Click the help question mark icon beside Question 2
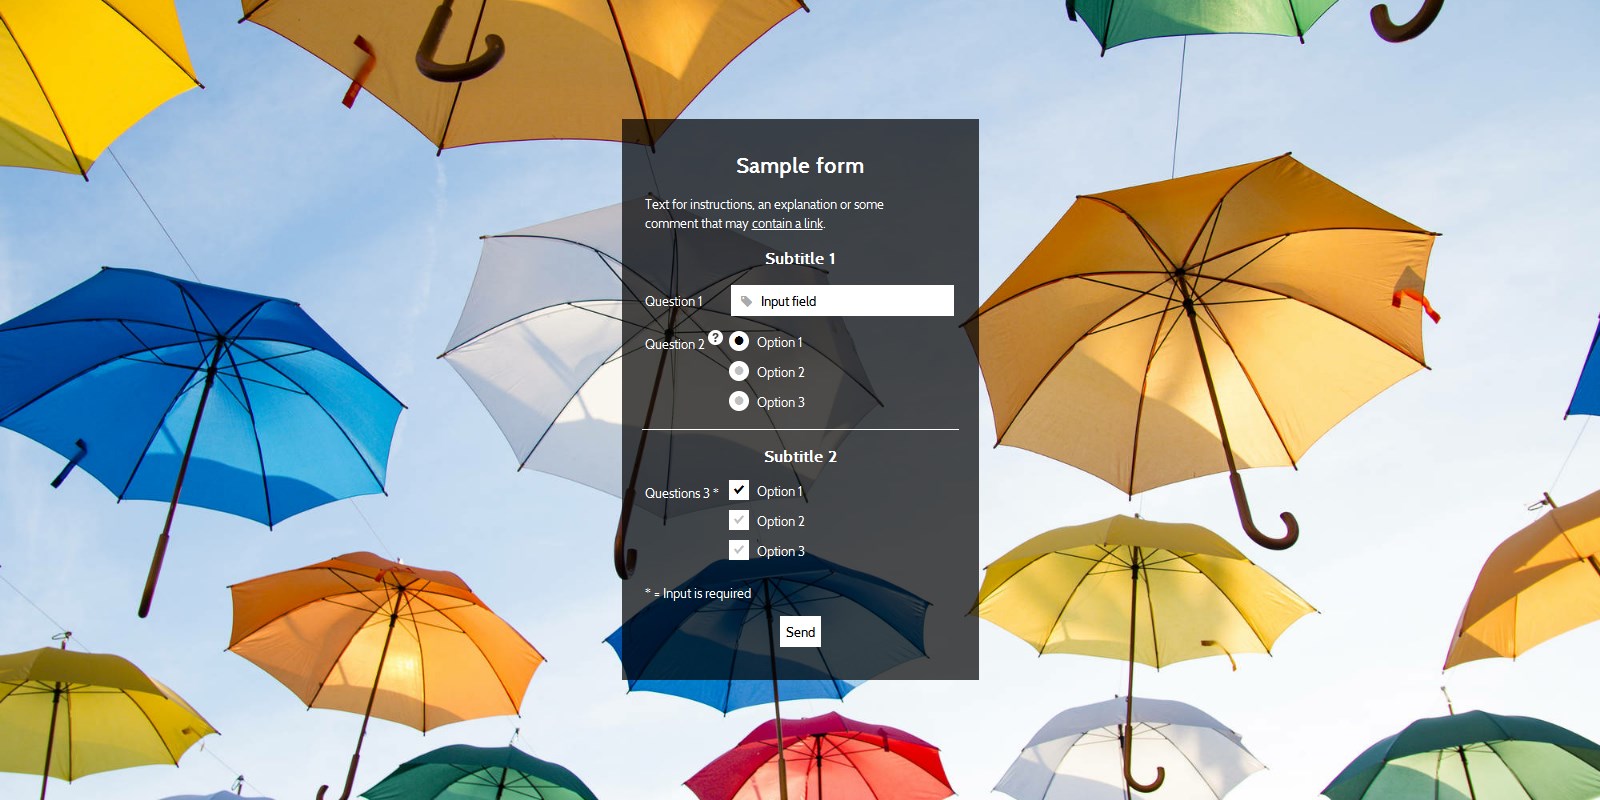This screenshot has width=1600, height=800. tap(715, 337)
